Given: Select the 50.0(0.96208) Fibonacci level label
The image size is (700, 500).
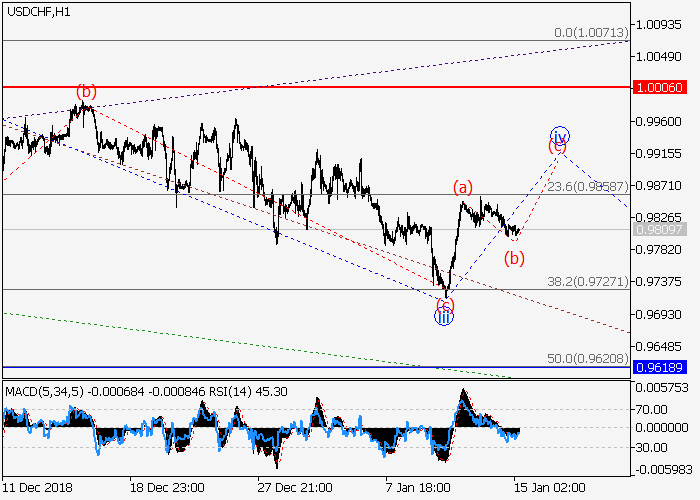Looking at the screenshot, I should click(x=587, y=358).
